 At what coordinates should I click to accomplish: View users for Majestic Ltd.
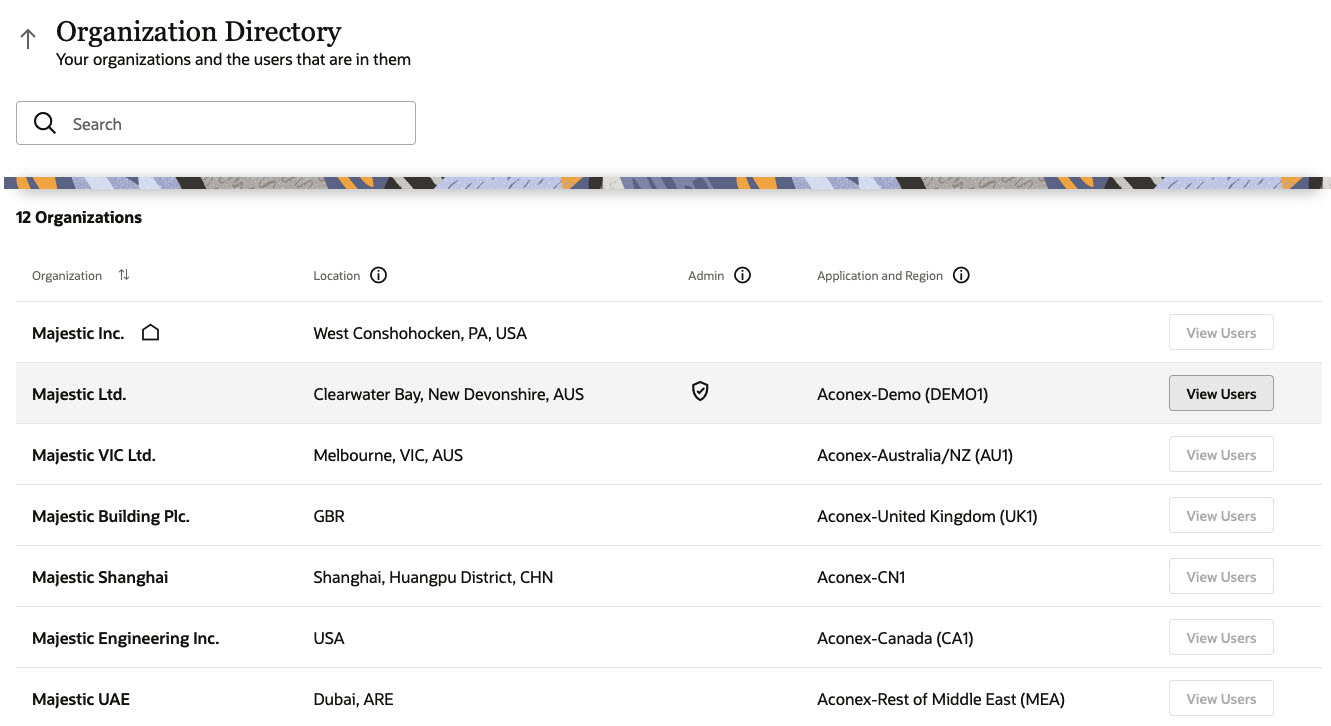coord(1220,394)
